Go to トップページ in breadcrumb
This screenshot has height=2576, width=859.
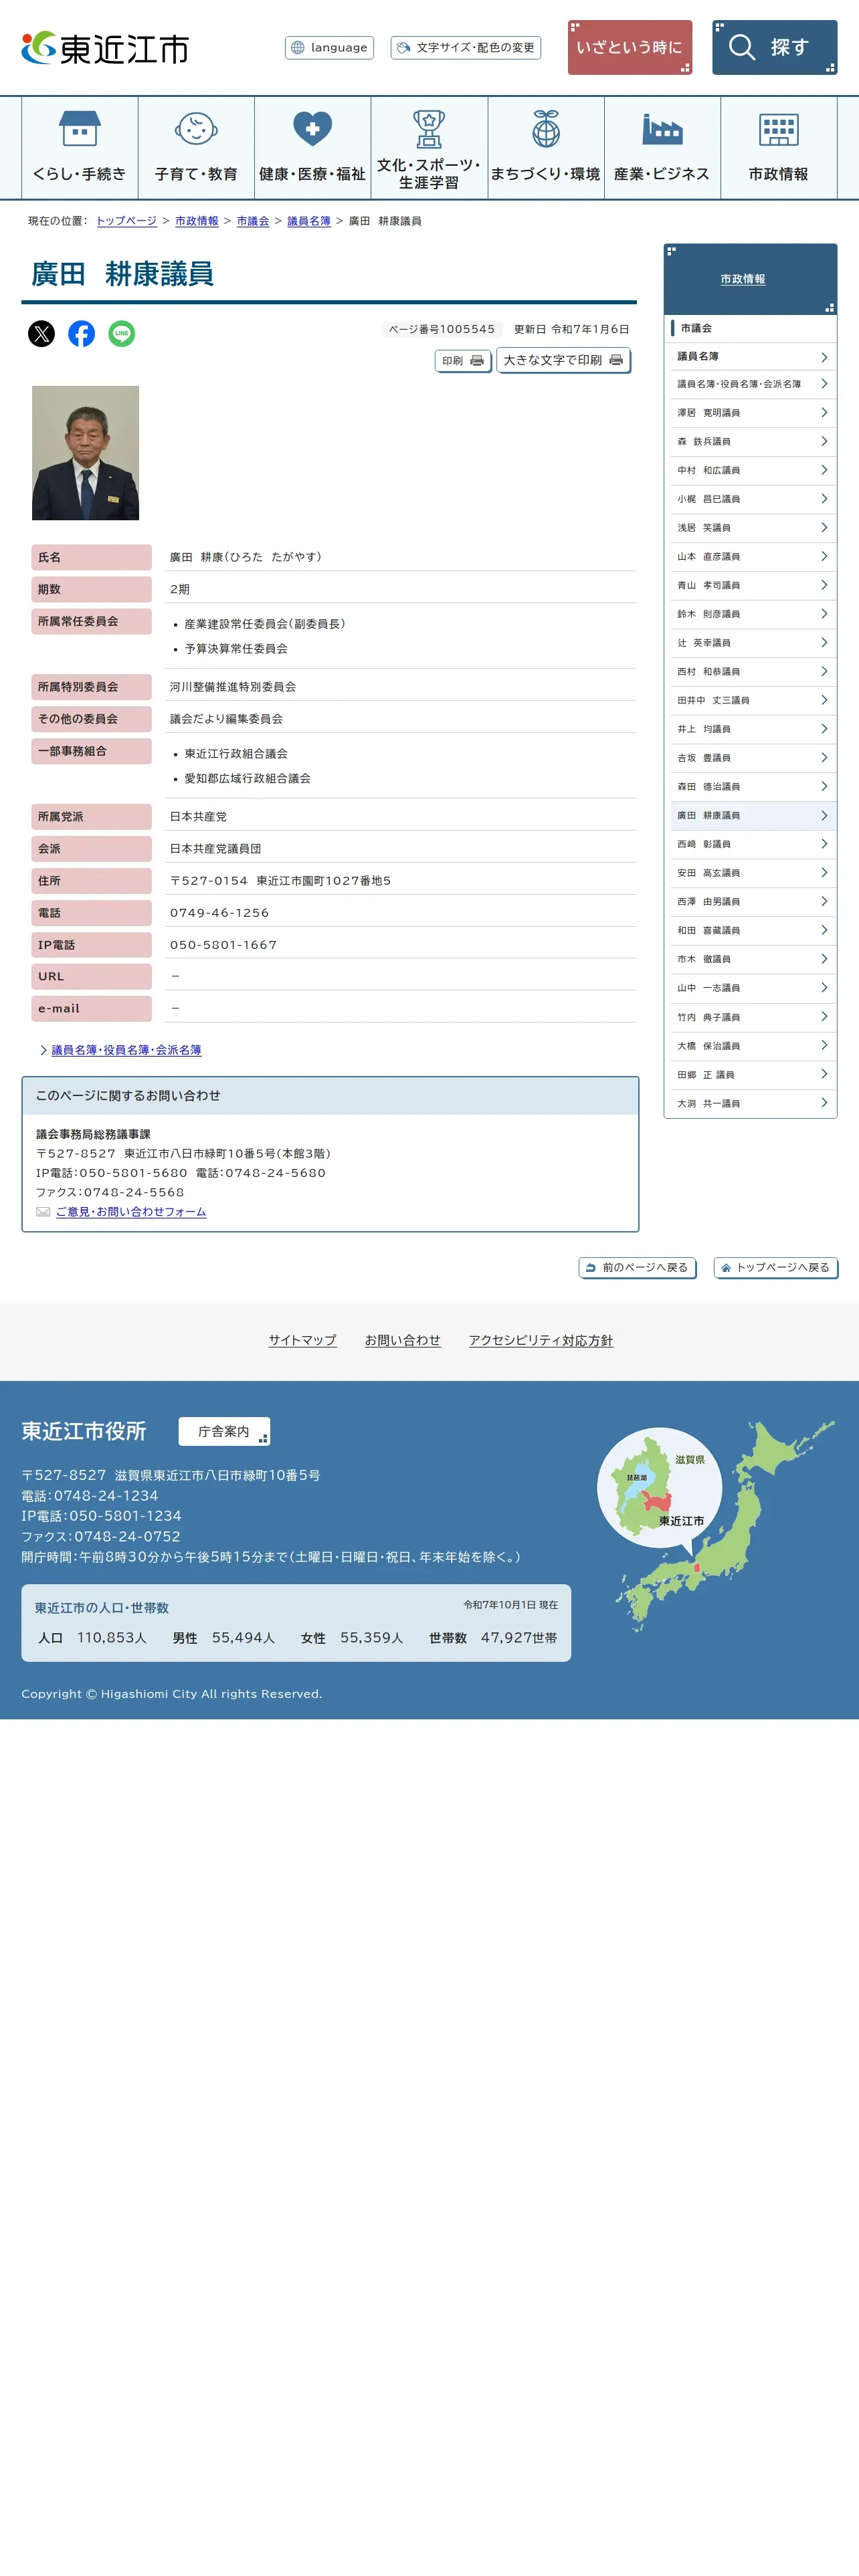tap(126, 221)
